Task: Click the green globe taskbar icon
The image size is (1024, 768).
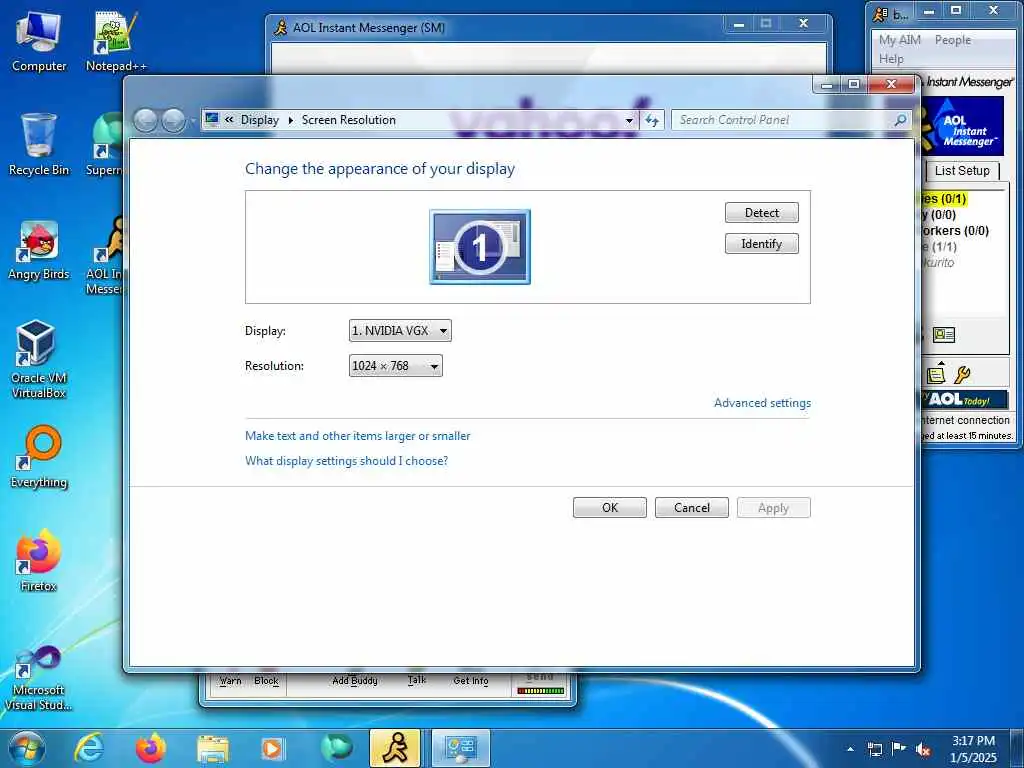Action: tap(336, 748)
